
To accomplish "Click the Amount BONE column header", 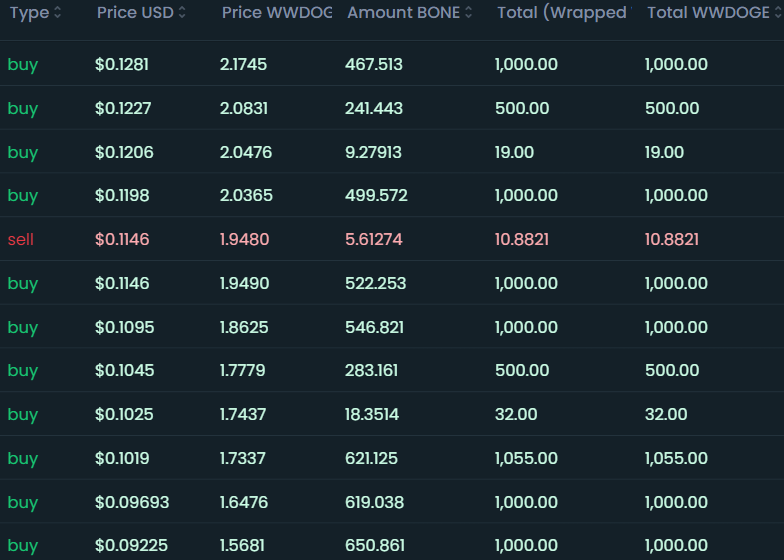I will coord(404,12).
